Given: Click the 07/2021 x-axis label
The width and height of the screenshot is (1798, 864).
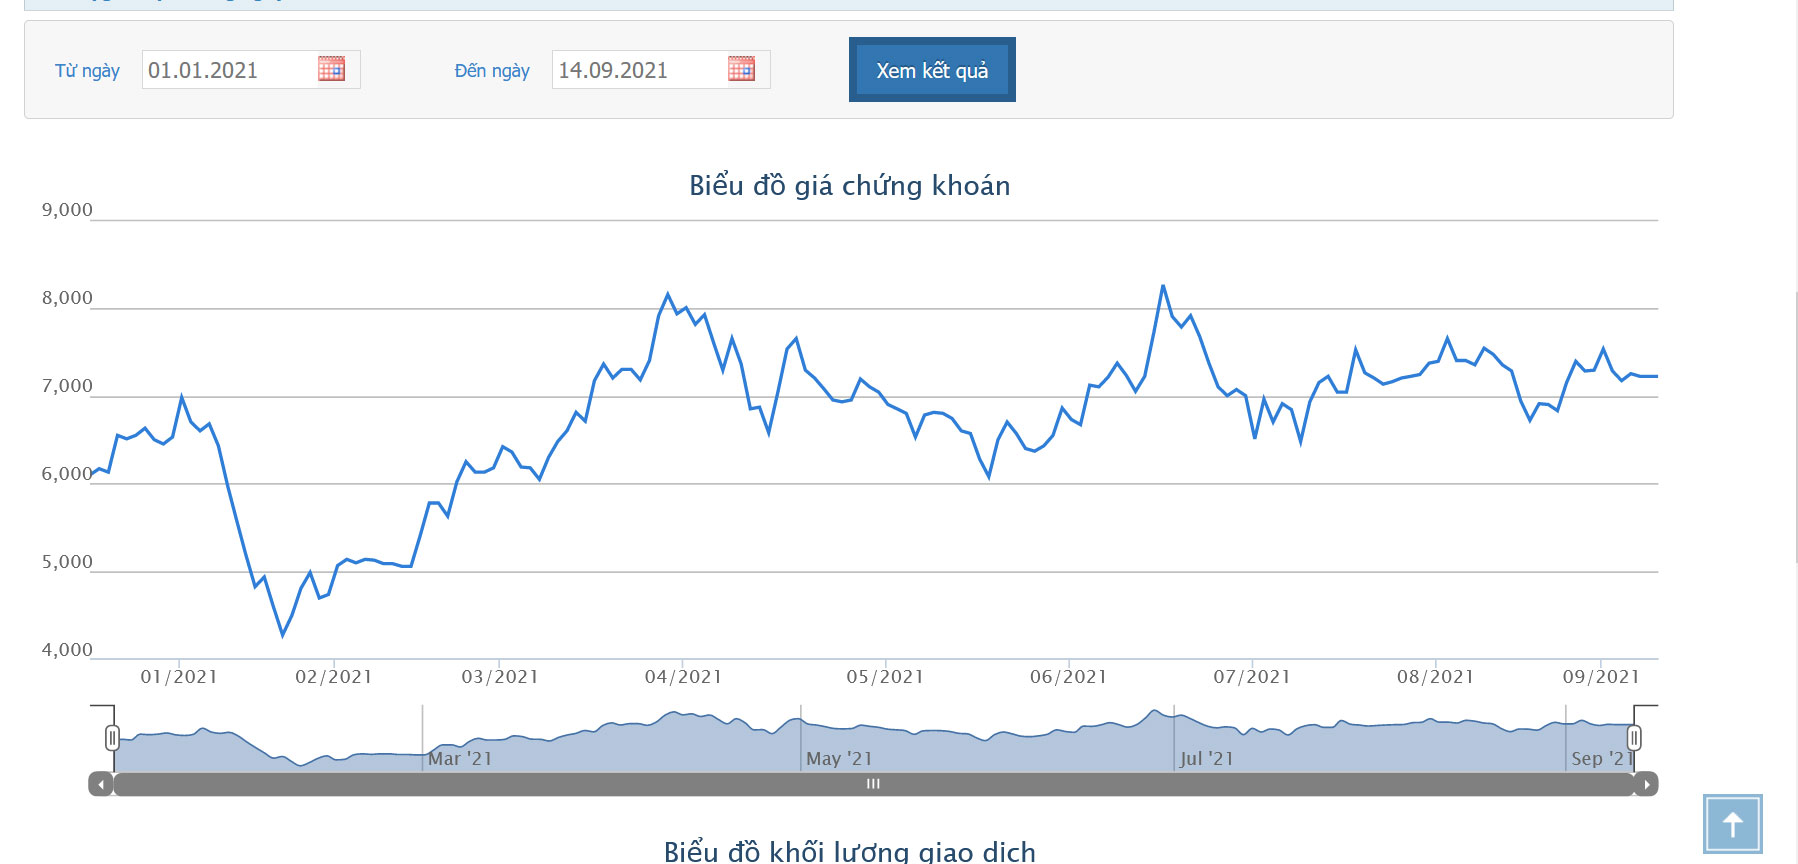Looking at the screenshot, I should [x=1252, y=677].
